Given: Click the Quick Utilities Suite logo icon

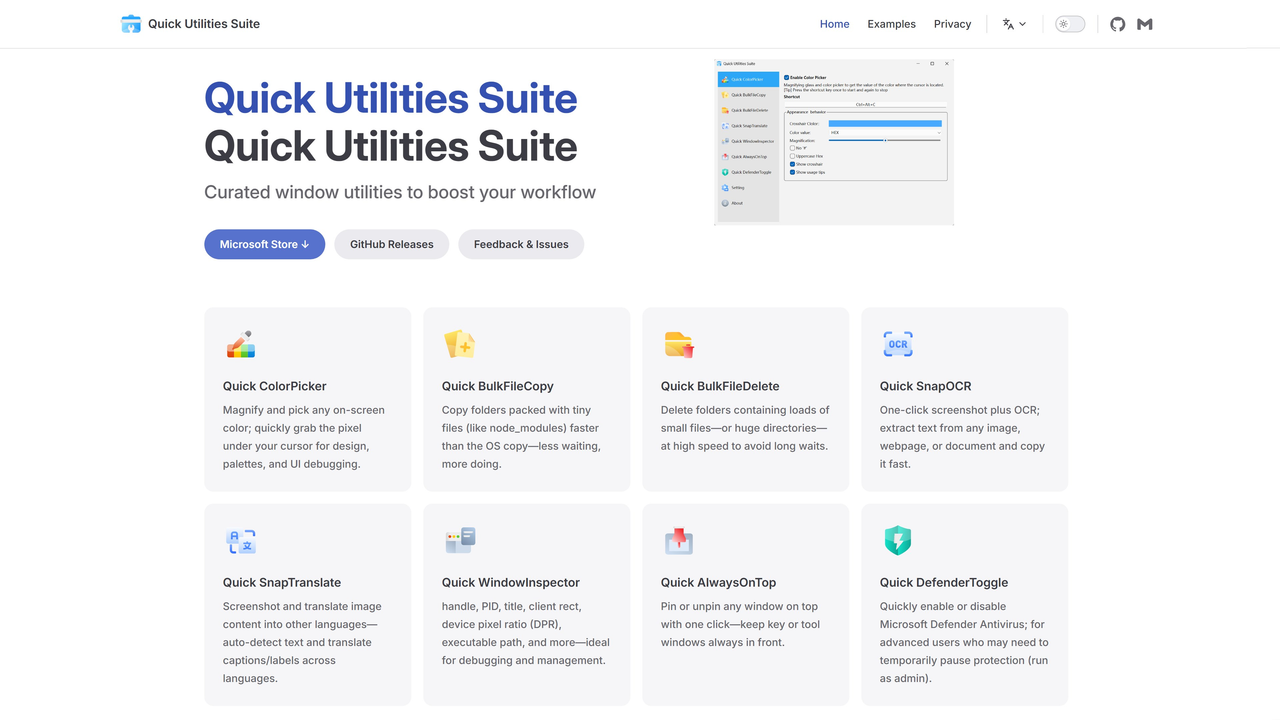Looking at the screenshot, I should click(131, 24).
